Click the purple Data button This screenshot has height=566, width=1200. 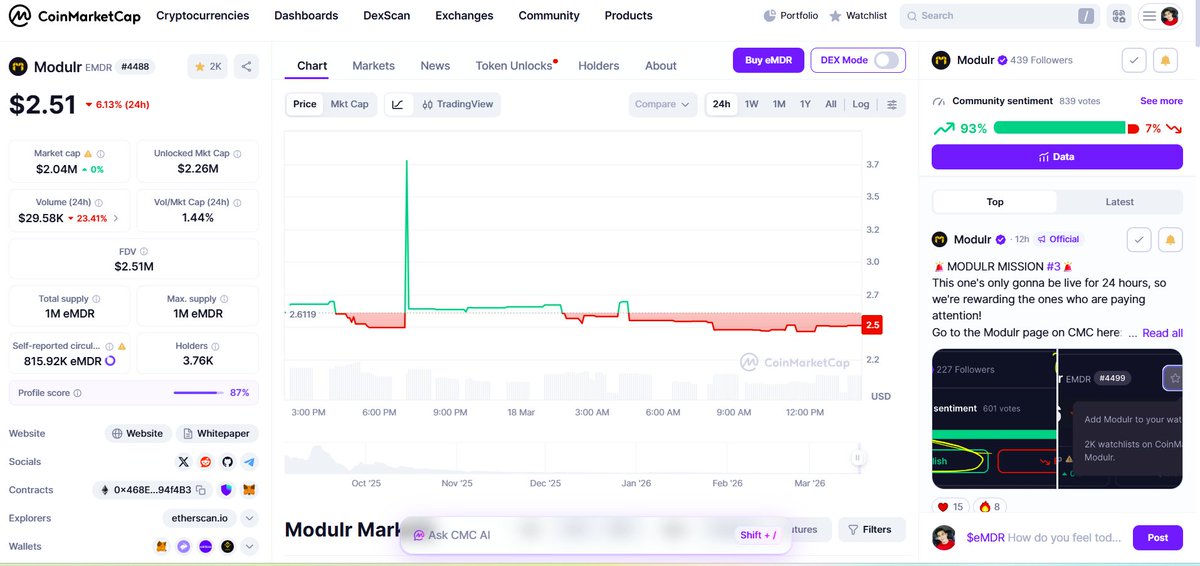pos(1057,157)
